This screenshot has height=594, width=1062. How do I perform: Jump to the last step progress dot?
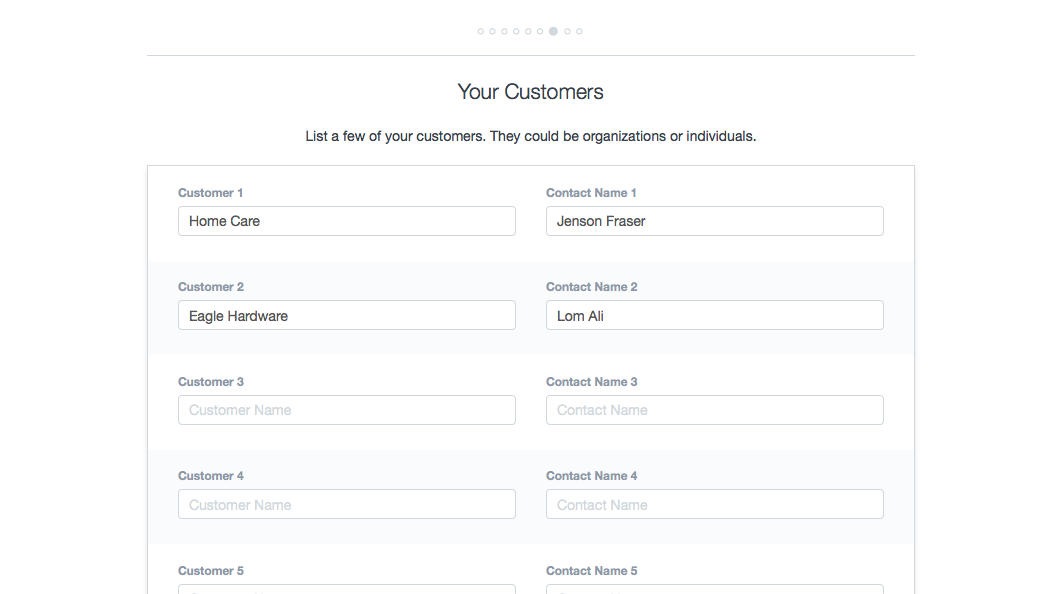(x=579, y=31)
